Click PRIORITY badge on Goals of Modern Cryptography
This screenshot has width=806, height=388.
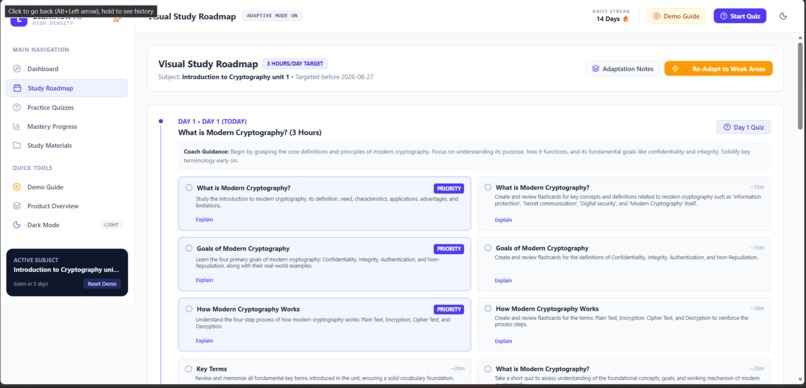(x=449, y=249)
